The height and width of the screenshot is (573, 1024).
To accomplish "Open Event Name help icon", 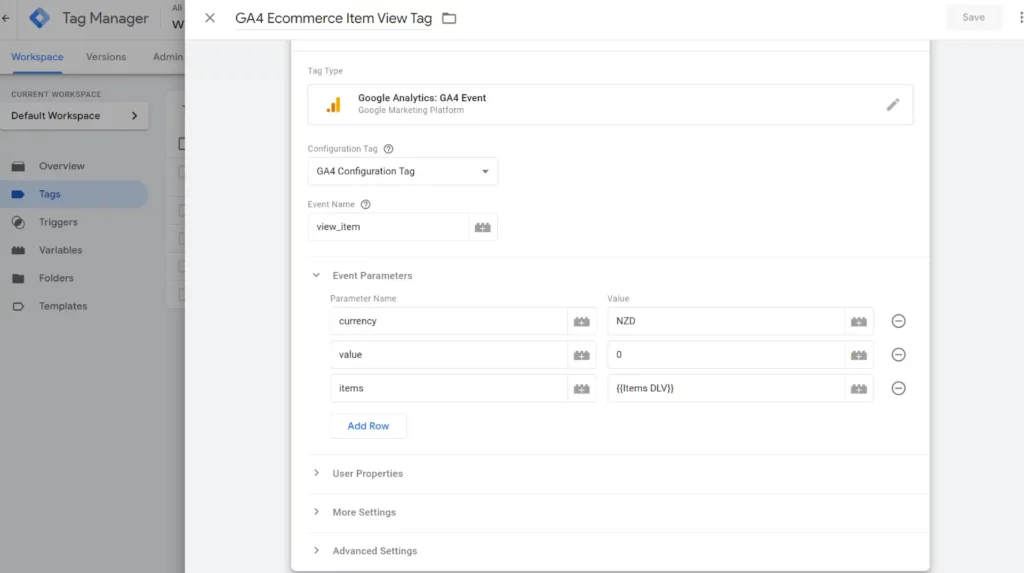I will [366, 205].
